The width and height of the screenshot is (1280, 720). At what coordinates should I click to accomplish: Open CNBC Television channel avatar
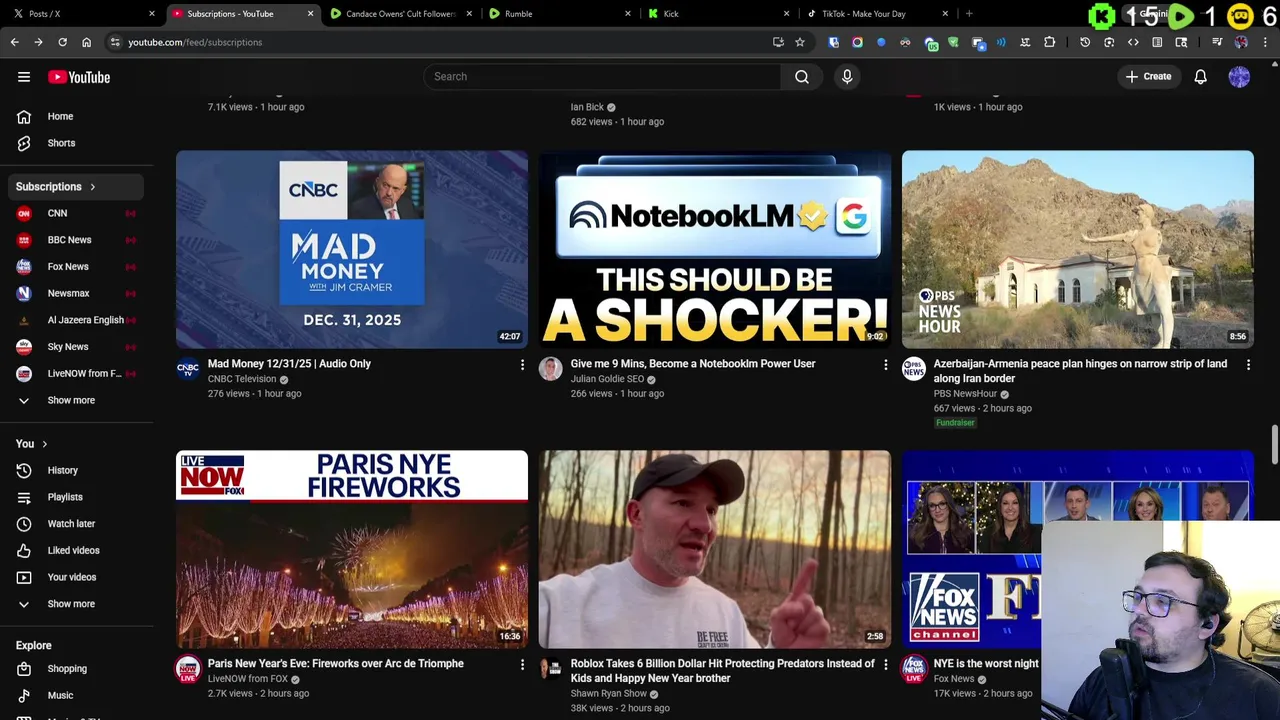pyautogui.click(x=188, y=369)
